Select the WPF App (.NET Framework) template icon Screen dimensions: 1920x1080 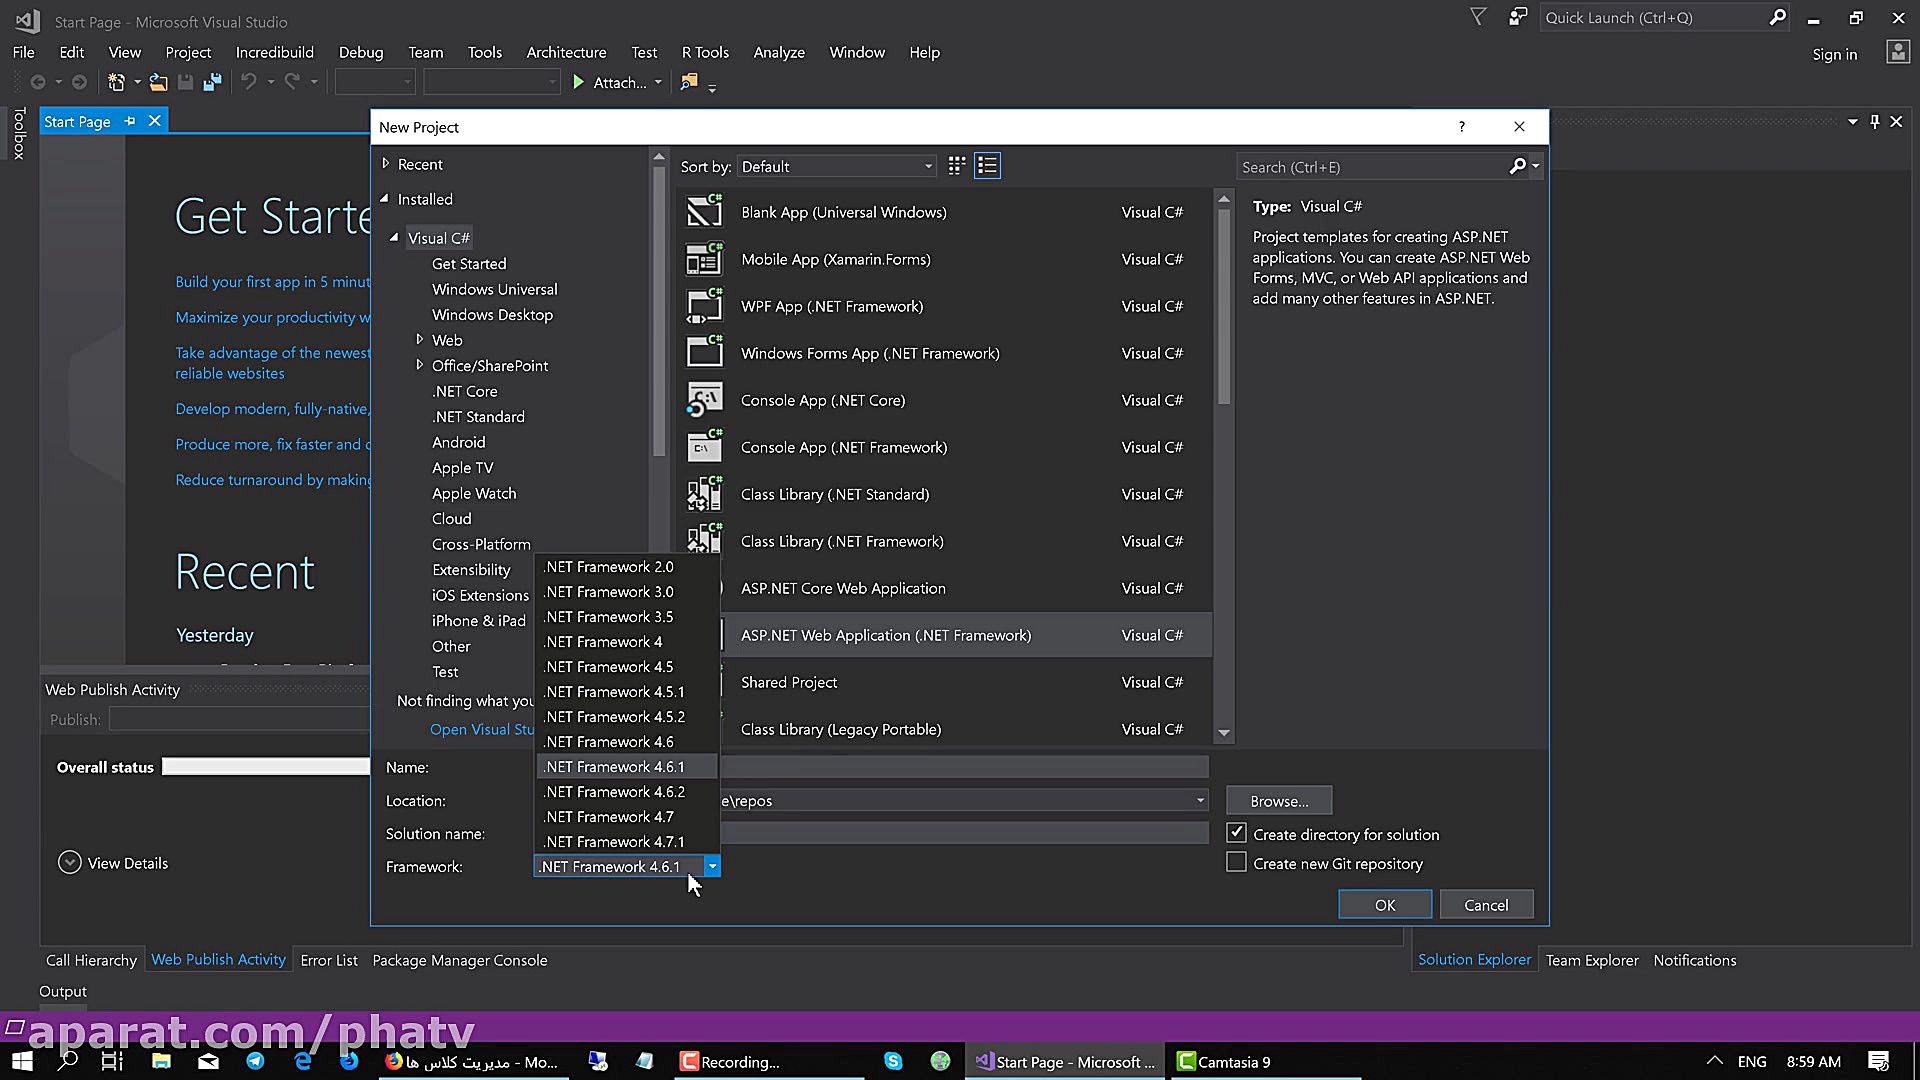[705, 306]
